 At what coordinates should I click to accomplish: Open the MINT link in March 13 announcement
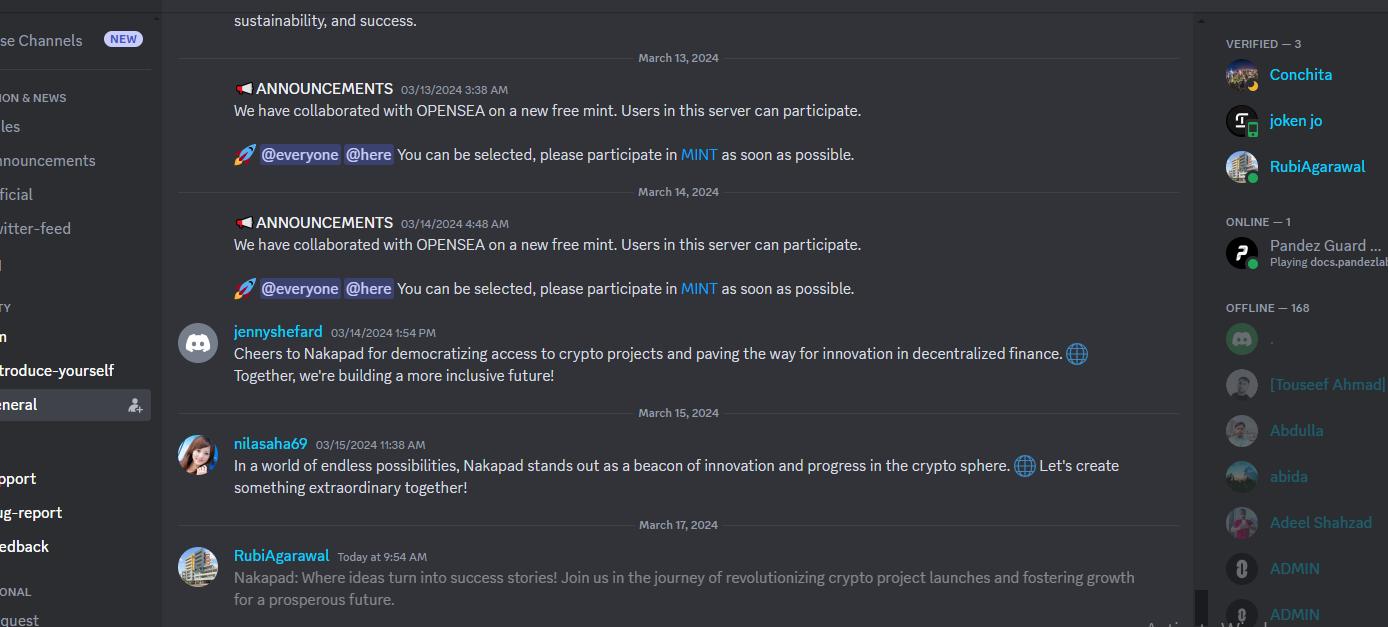point(699,155)
